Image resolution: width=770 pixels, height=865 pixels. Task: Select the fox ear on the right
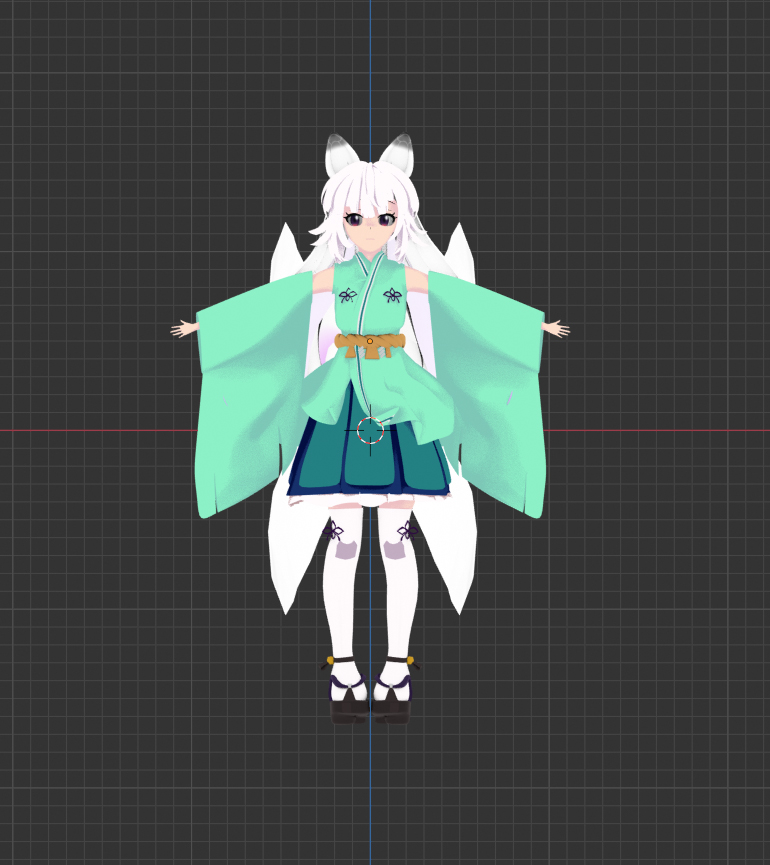(x=397, y=155)
